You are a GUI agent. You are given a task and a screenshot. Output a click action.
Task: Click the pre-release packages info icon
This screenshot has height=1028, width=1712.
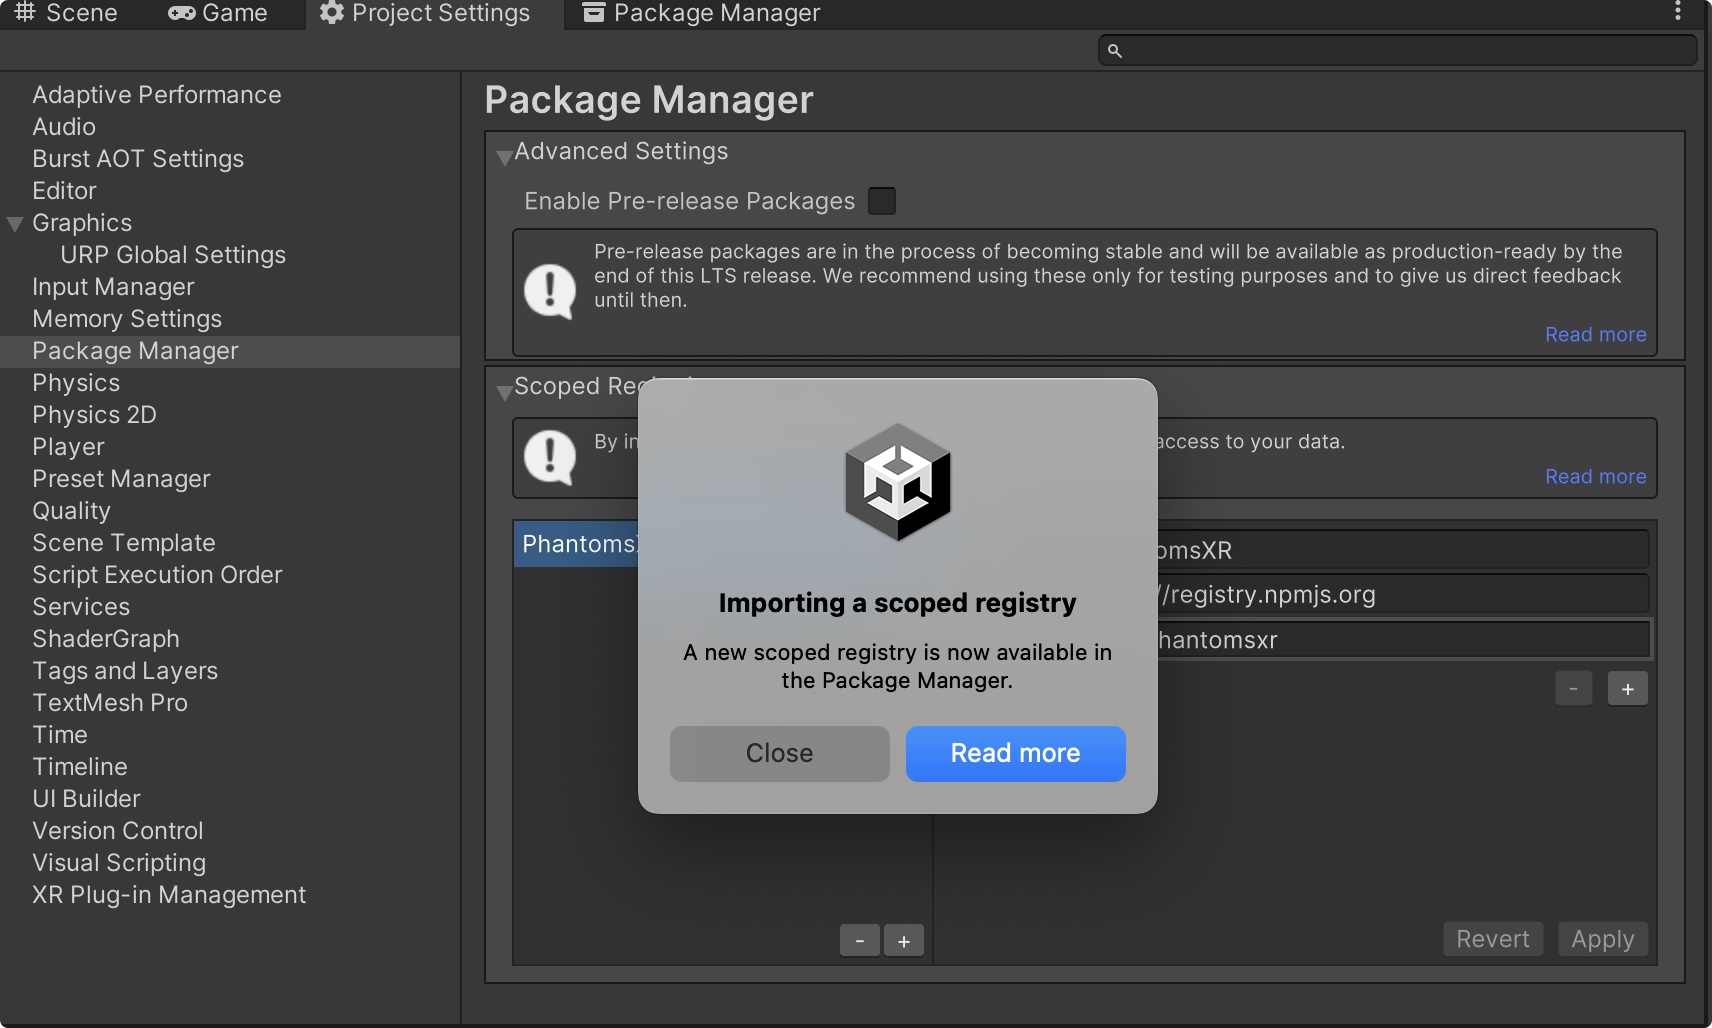(x=550, y=291)
